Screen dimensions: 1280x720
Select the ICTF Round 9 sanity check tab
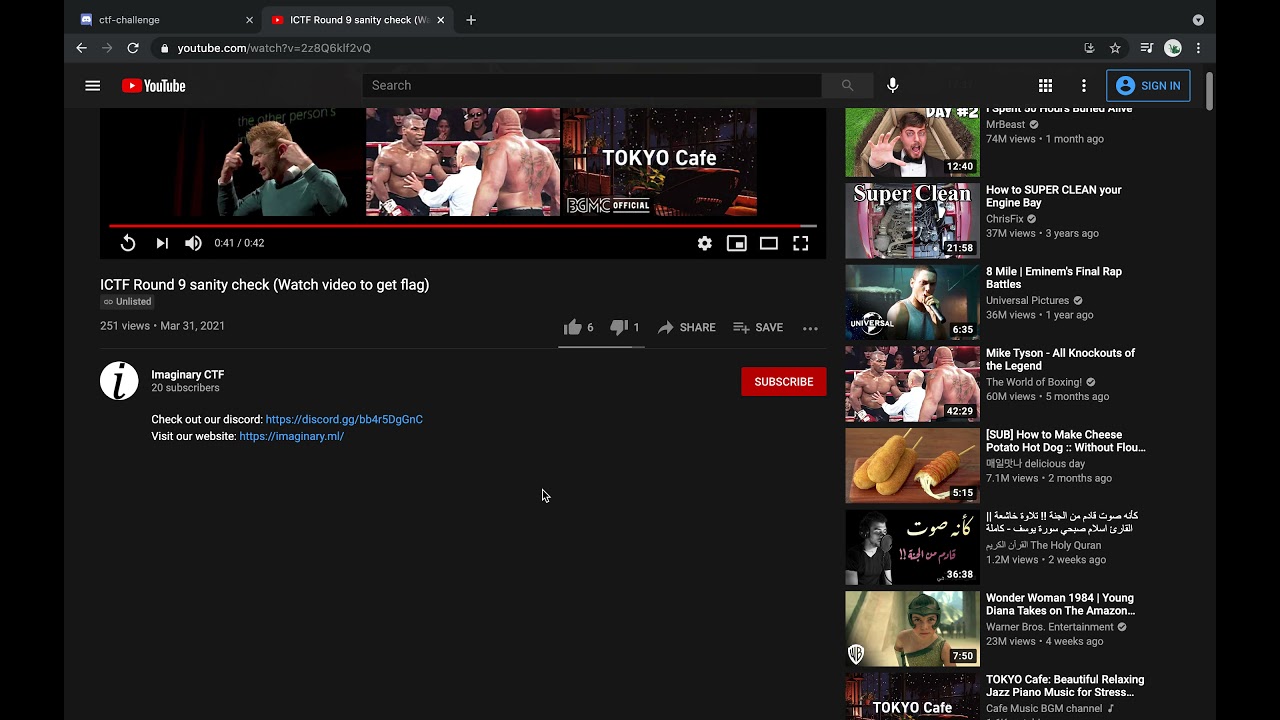tap(358, 20)
